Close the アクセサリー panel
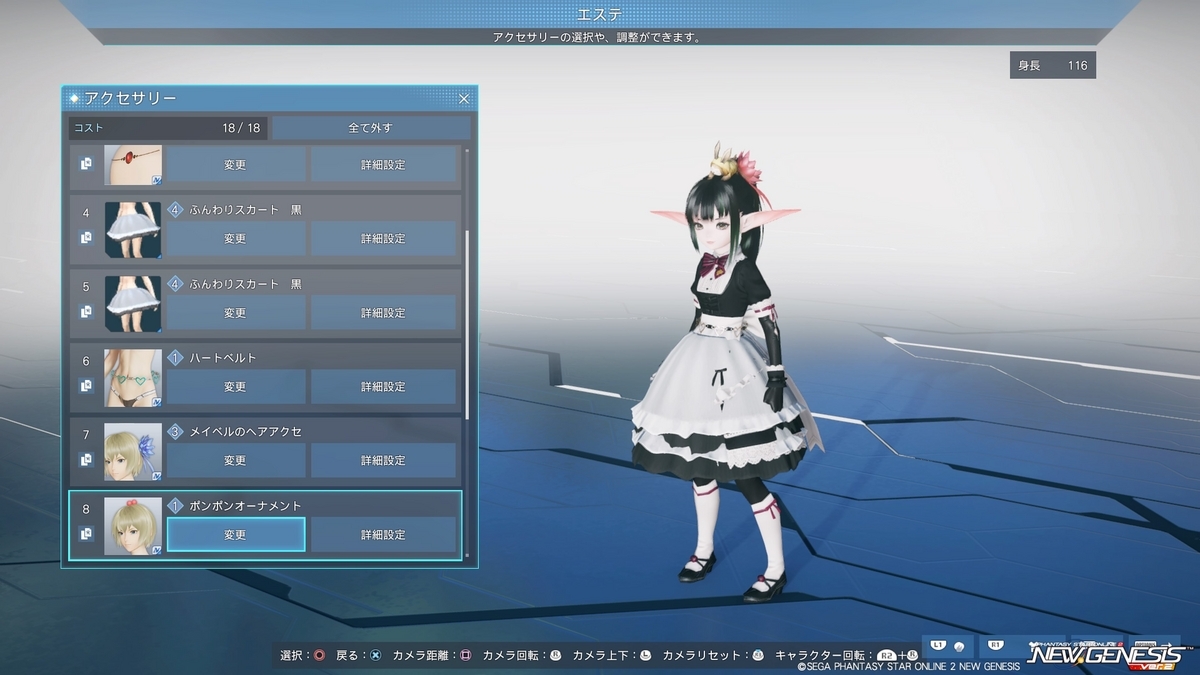This screenshot has height=675, width=1200. (464, 98)
